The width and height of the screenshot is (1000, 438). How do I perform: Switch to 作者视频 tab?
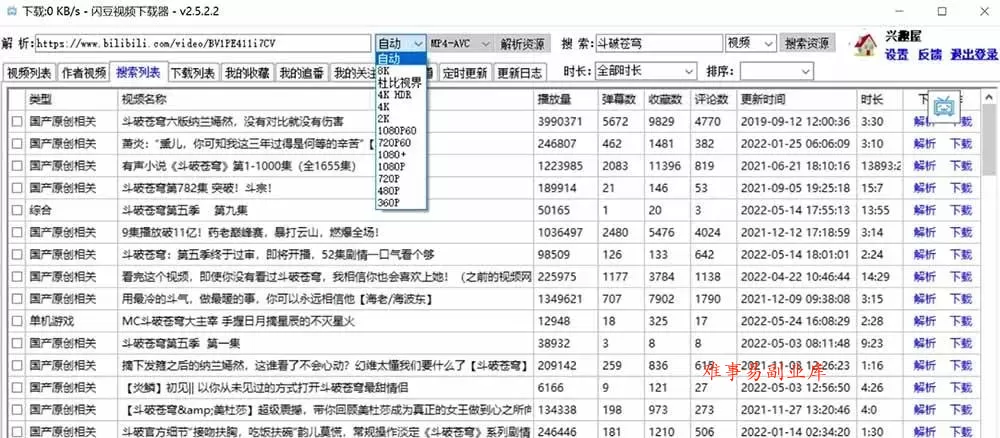tap(84, 73)
